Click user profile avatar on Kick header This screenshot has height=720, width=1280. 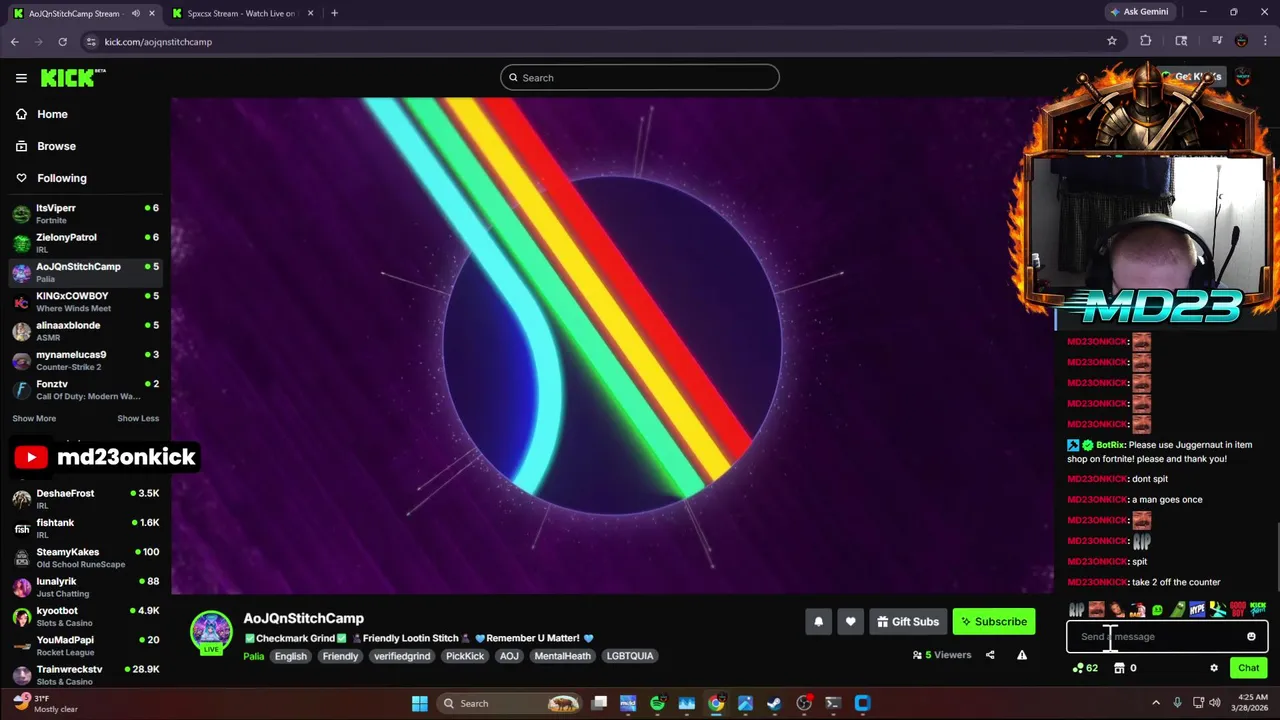pyautogui.click(x=1243, y=77)
